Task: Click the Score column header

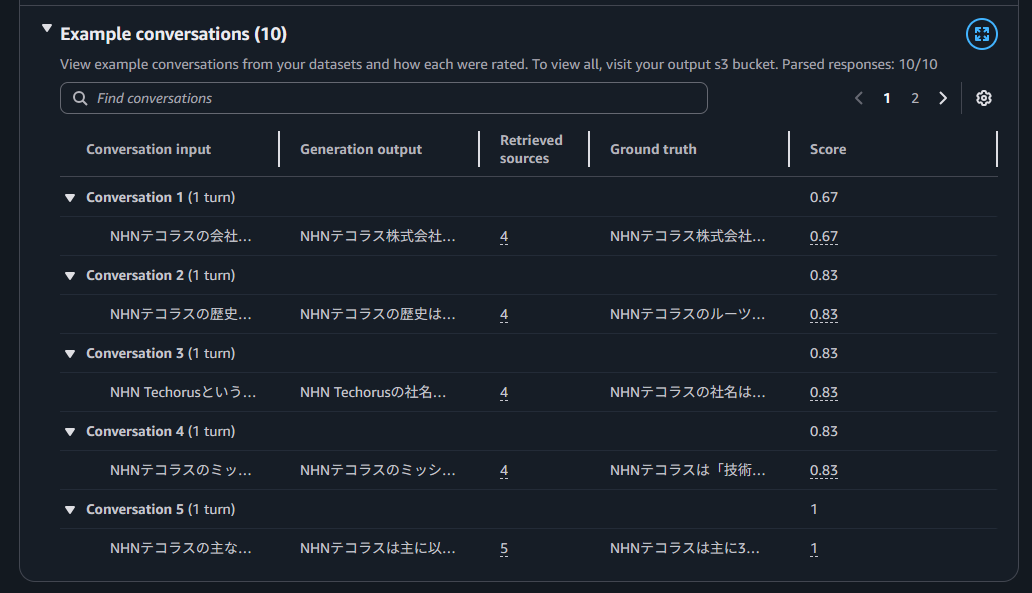Action: (x=828, y=149)
